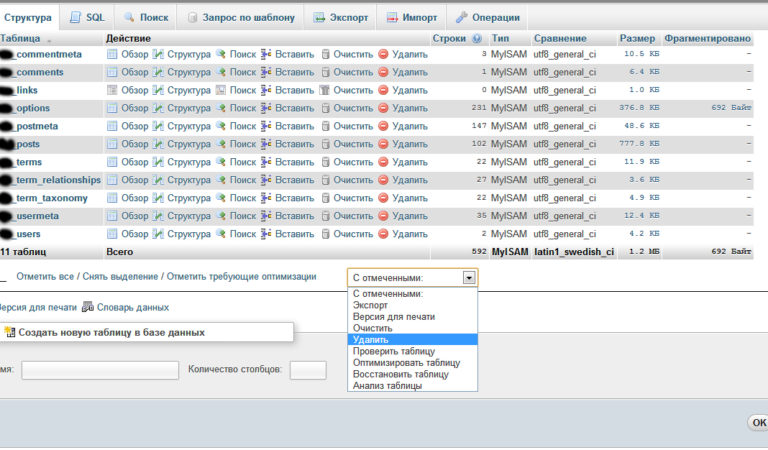Click the Структура icon in the _options row
768x450 pixels.
158,108
